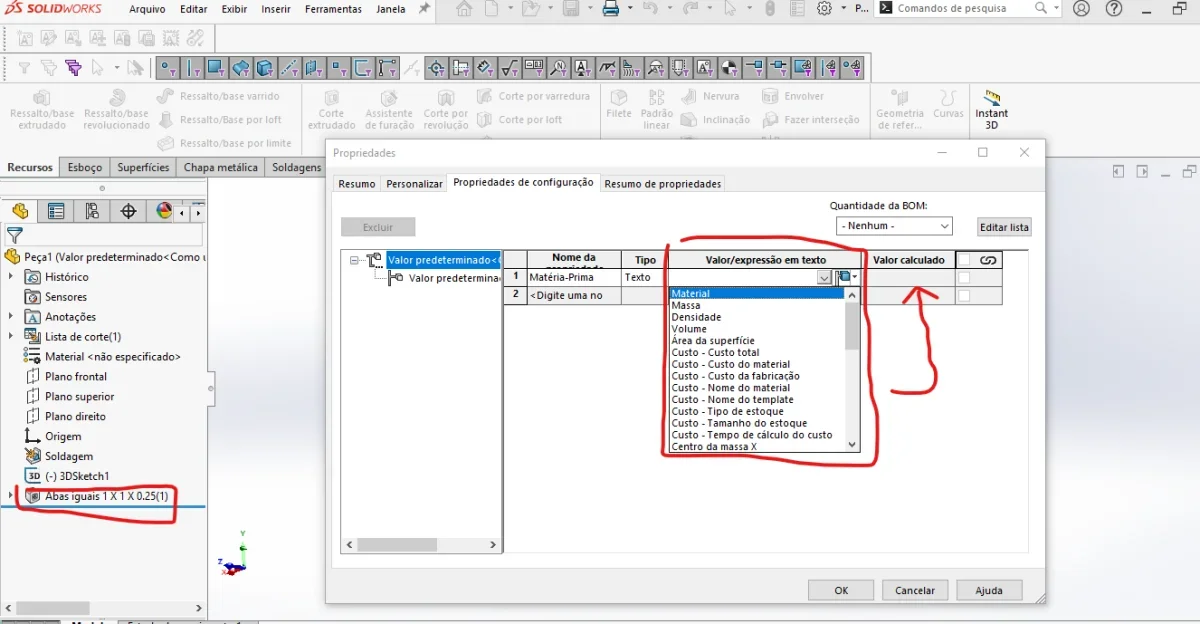Screen dimensions: 1200x624
Task: Open the FeatureManager design tree tab
Action: (20, 211)
